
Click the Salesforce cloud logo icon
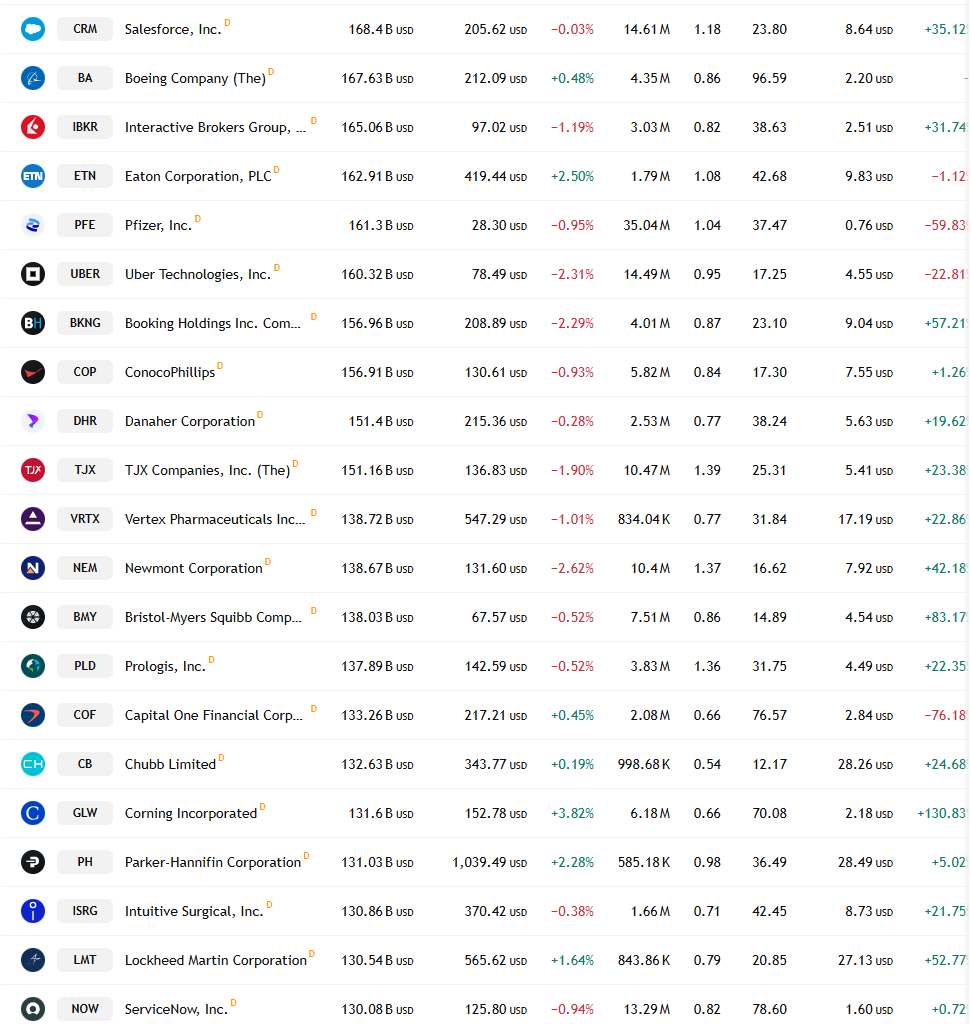coord(33,29)
